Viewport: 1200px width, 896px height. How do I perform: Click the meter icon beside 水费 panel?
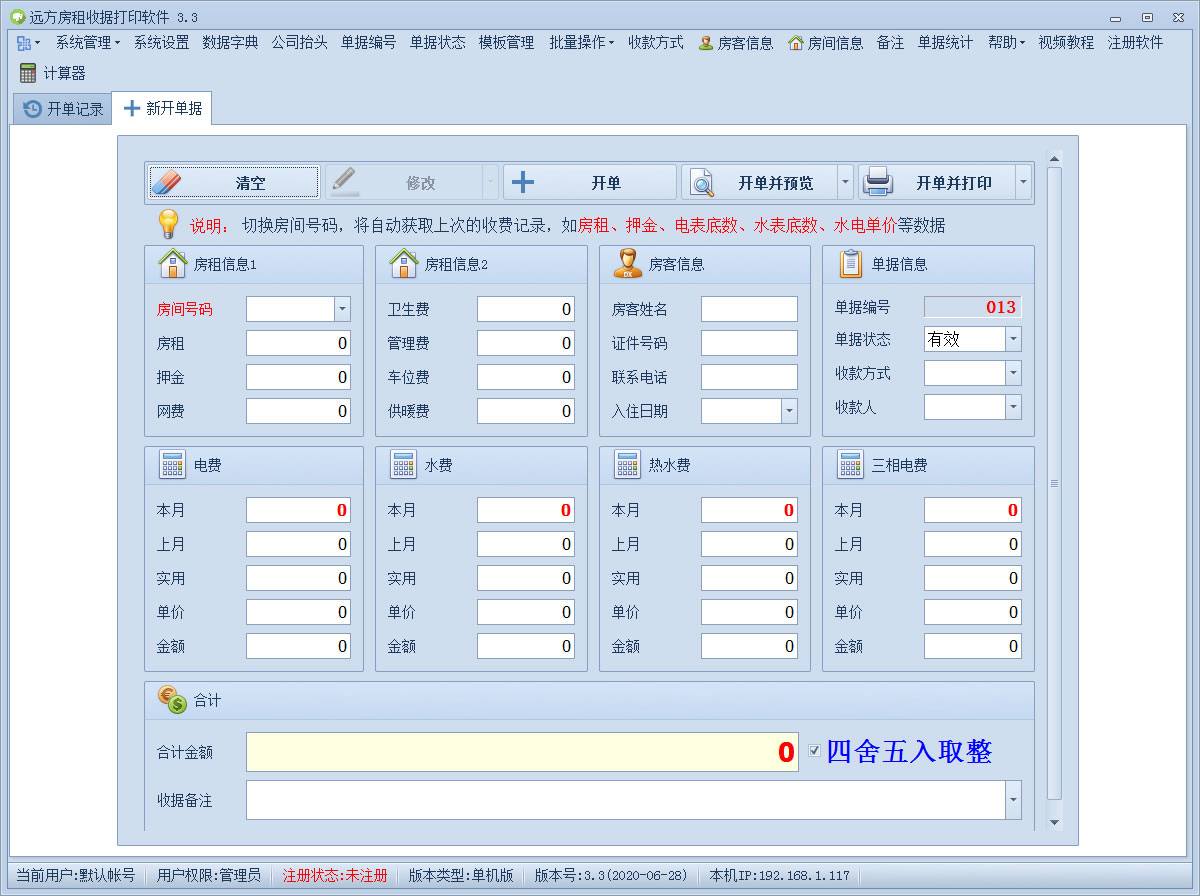[404, 464]
